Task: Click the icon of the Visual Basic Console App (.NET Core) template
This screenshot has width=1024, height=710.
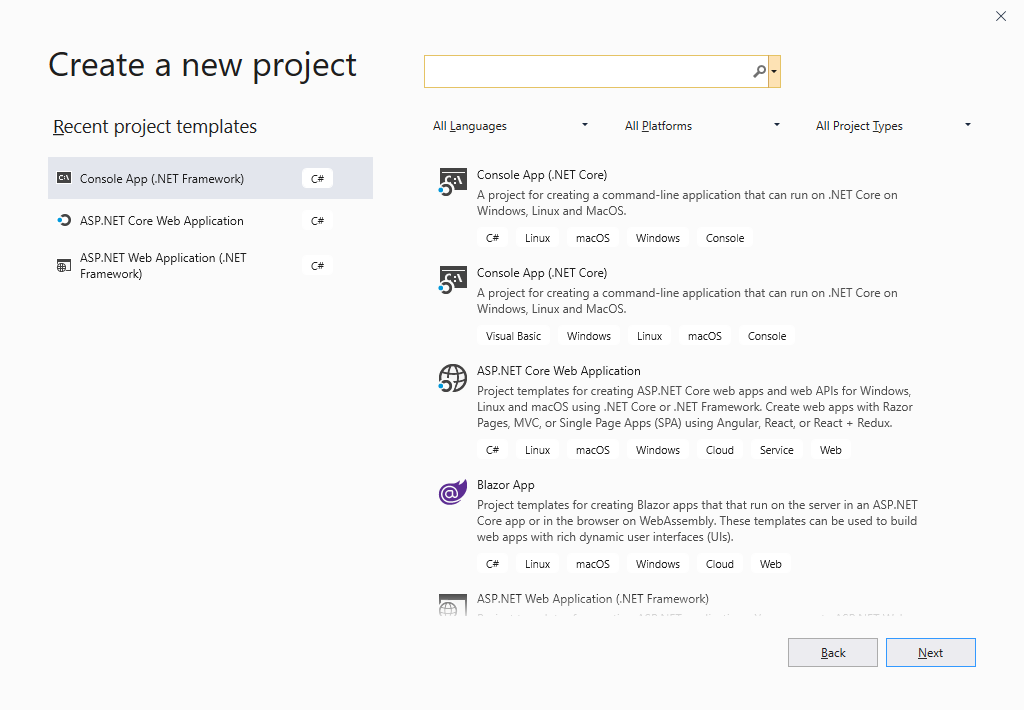Action: coord(453,280)
